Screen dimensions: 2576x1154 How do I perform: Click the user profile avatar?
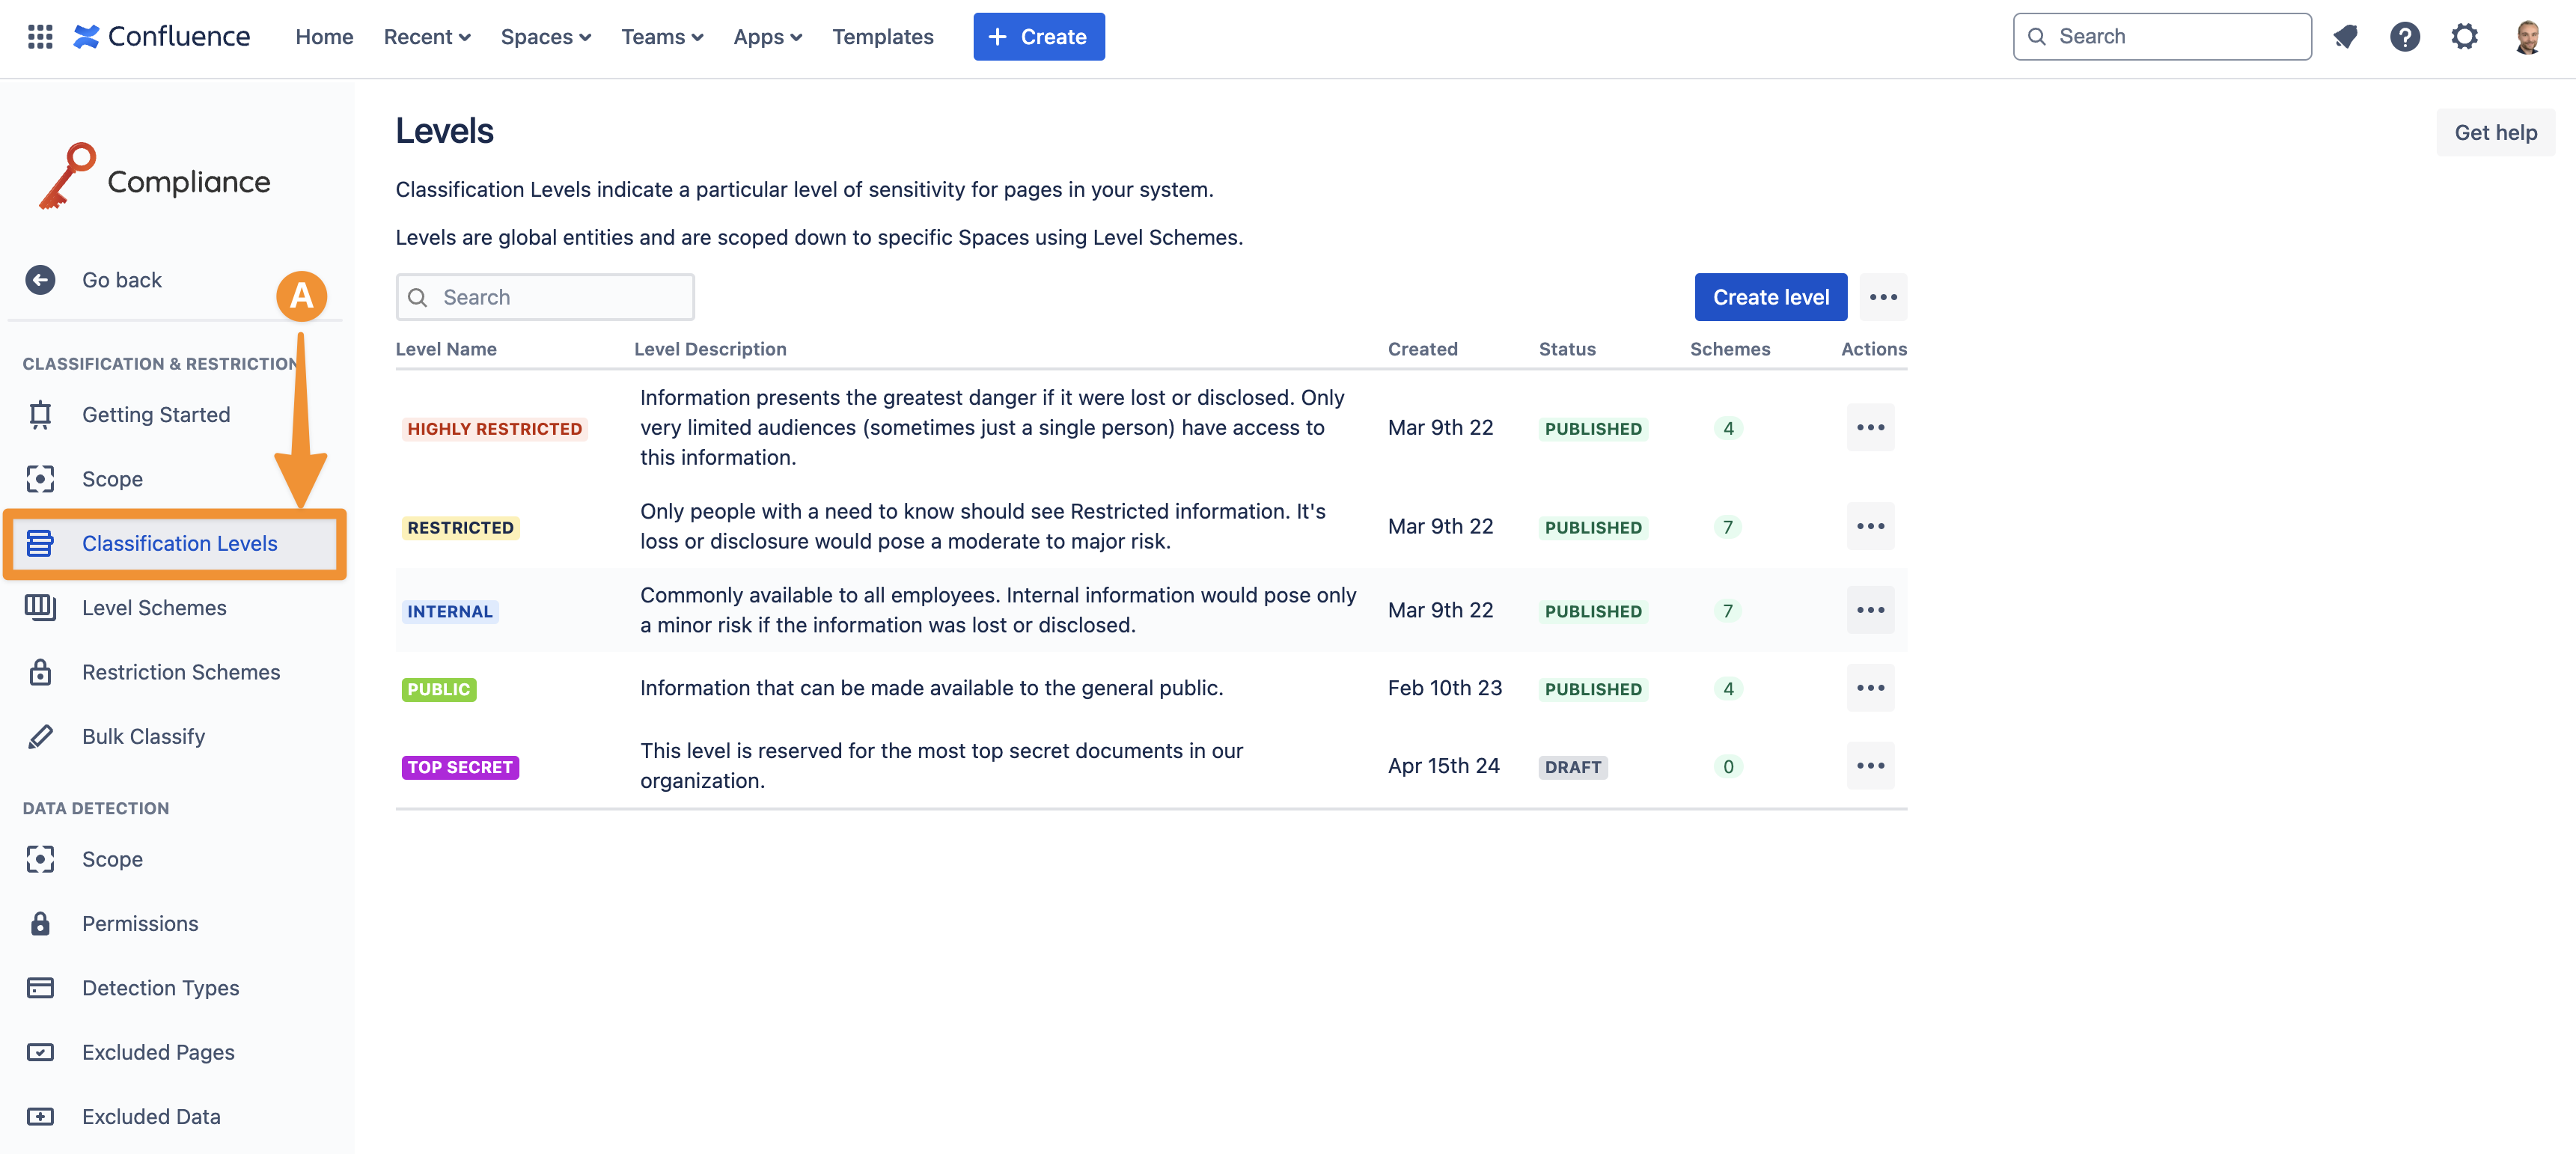pos(2527,37)
